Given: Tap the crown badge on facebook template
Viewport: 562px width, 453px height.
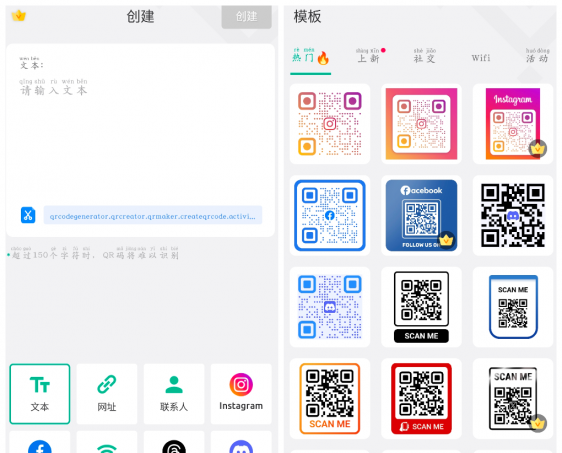Looking at the screenshot, I should (x=446, y=239).
